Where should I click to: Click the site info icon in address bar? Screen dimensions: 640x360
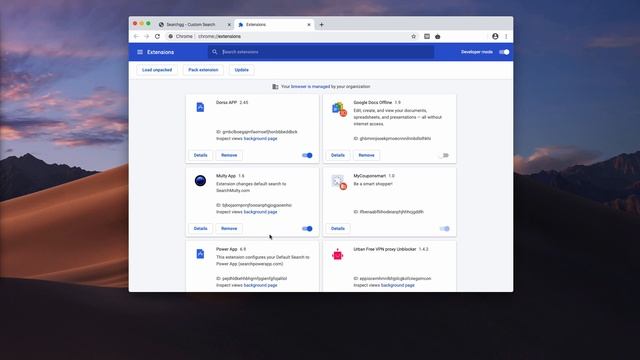[171, 36]
